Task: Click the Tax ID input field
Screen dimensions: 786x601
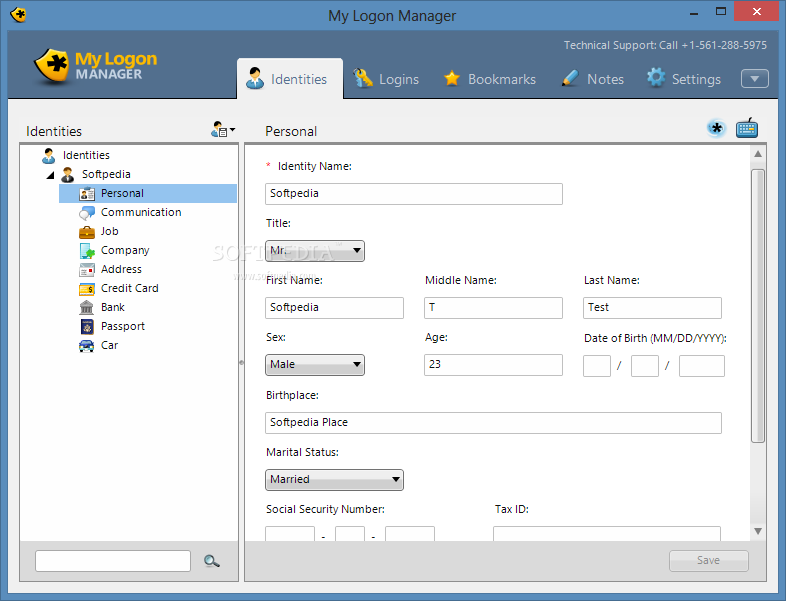Action: tap(607, 533)
